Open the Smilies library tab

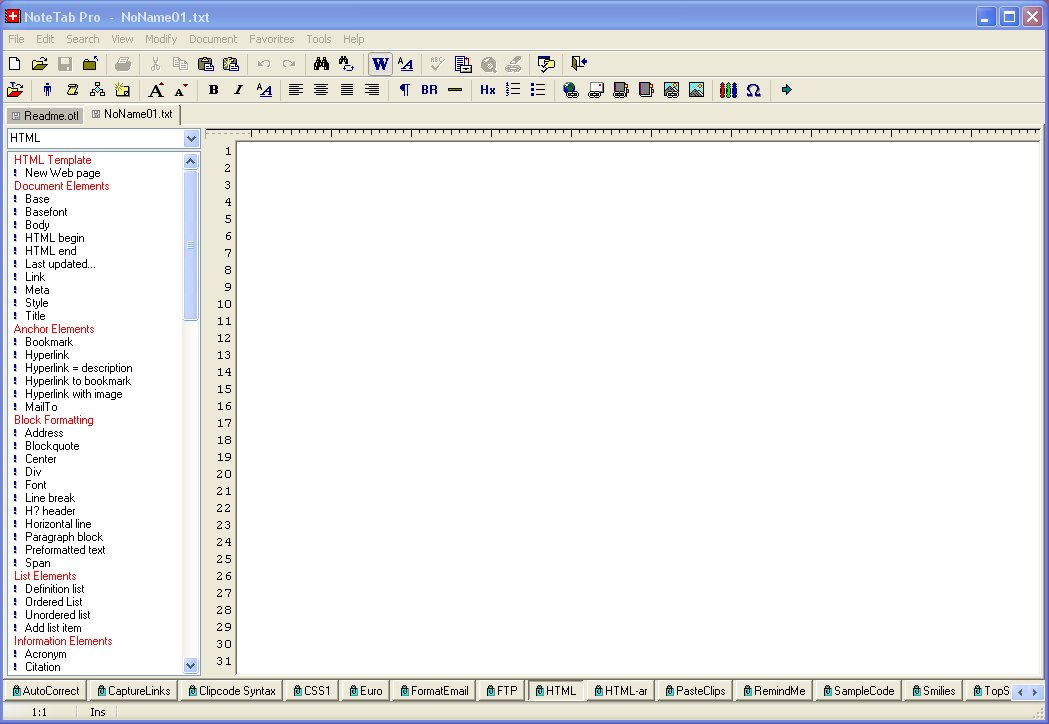click(933, 691)
